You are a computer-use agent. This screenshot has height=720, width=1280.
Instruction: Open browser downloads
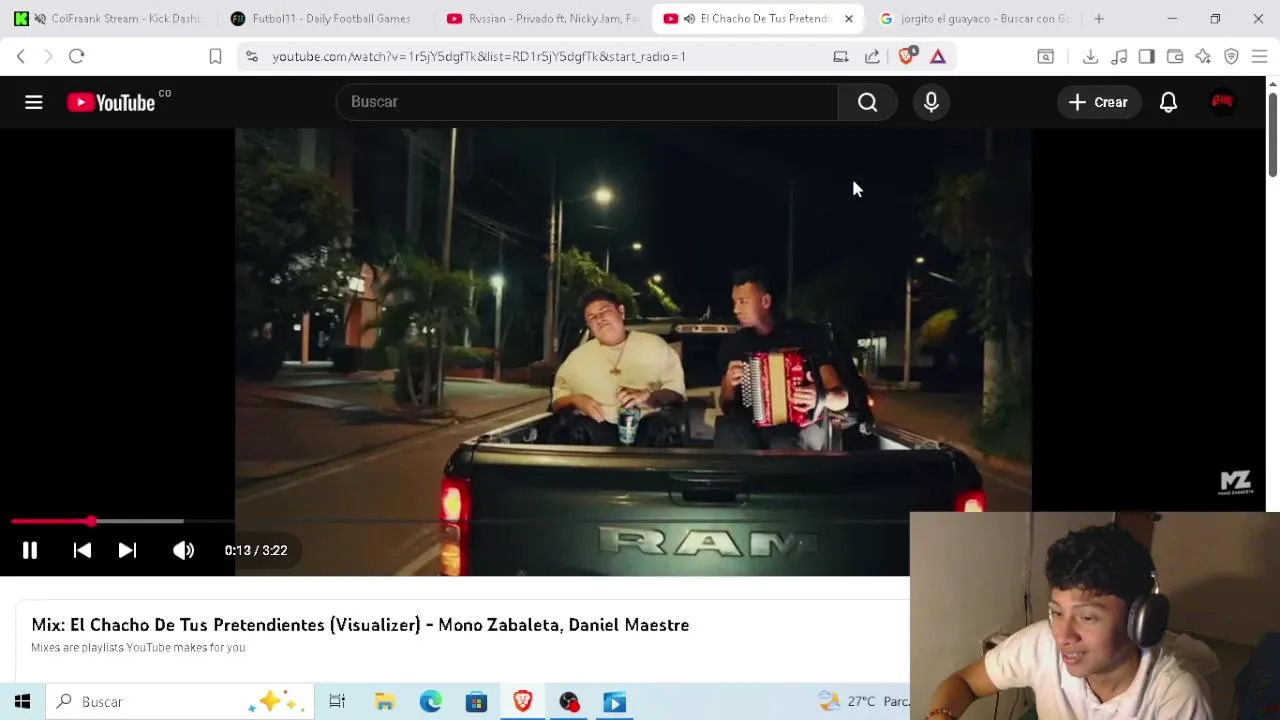1090,57
